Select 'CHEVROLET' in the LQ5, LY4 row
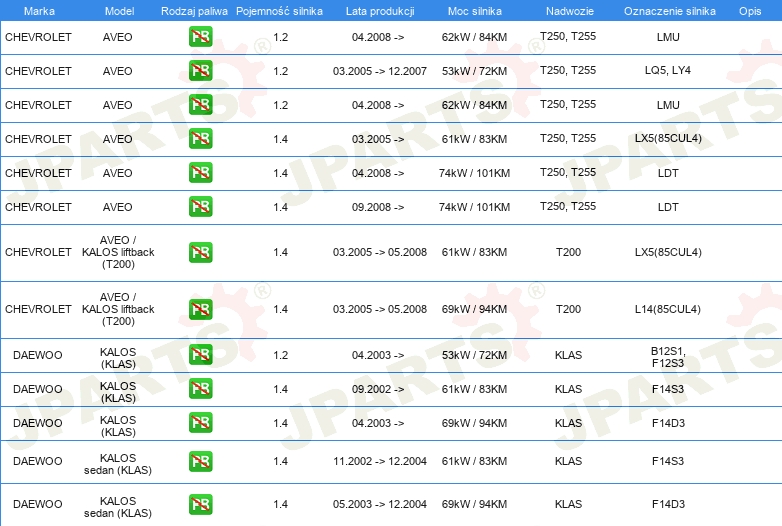This screenshot has height=526, width=782. 38,71
